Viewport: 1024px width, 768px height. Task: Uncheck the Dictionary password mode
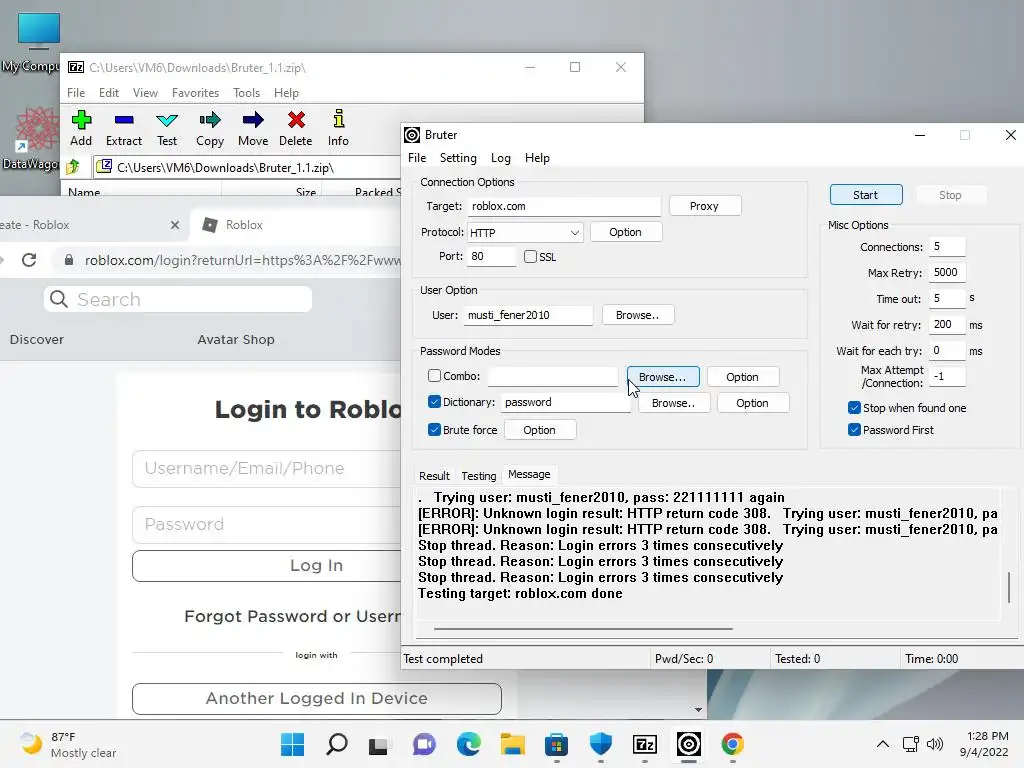tap(434, 402)
